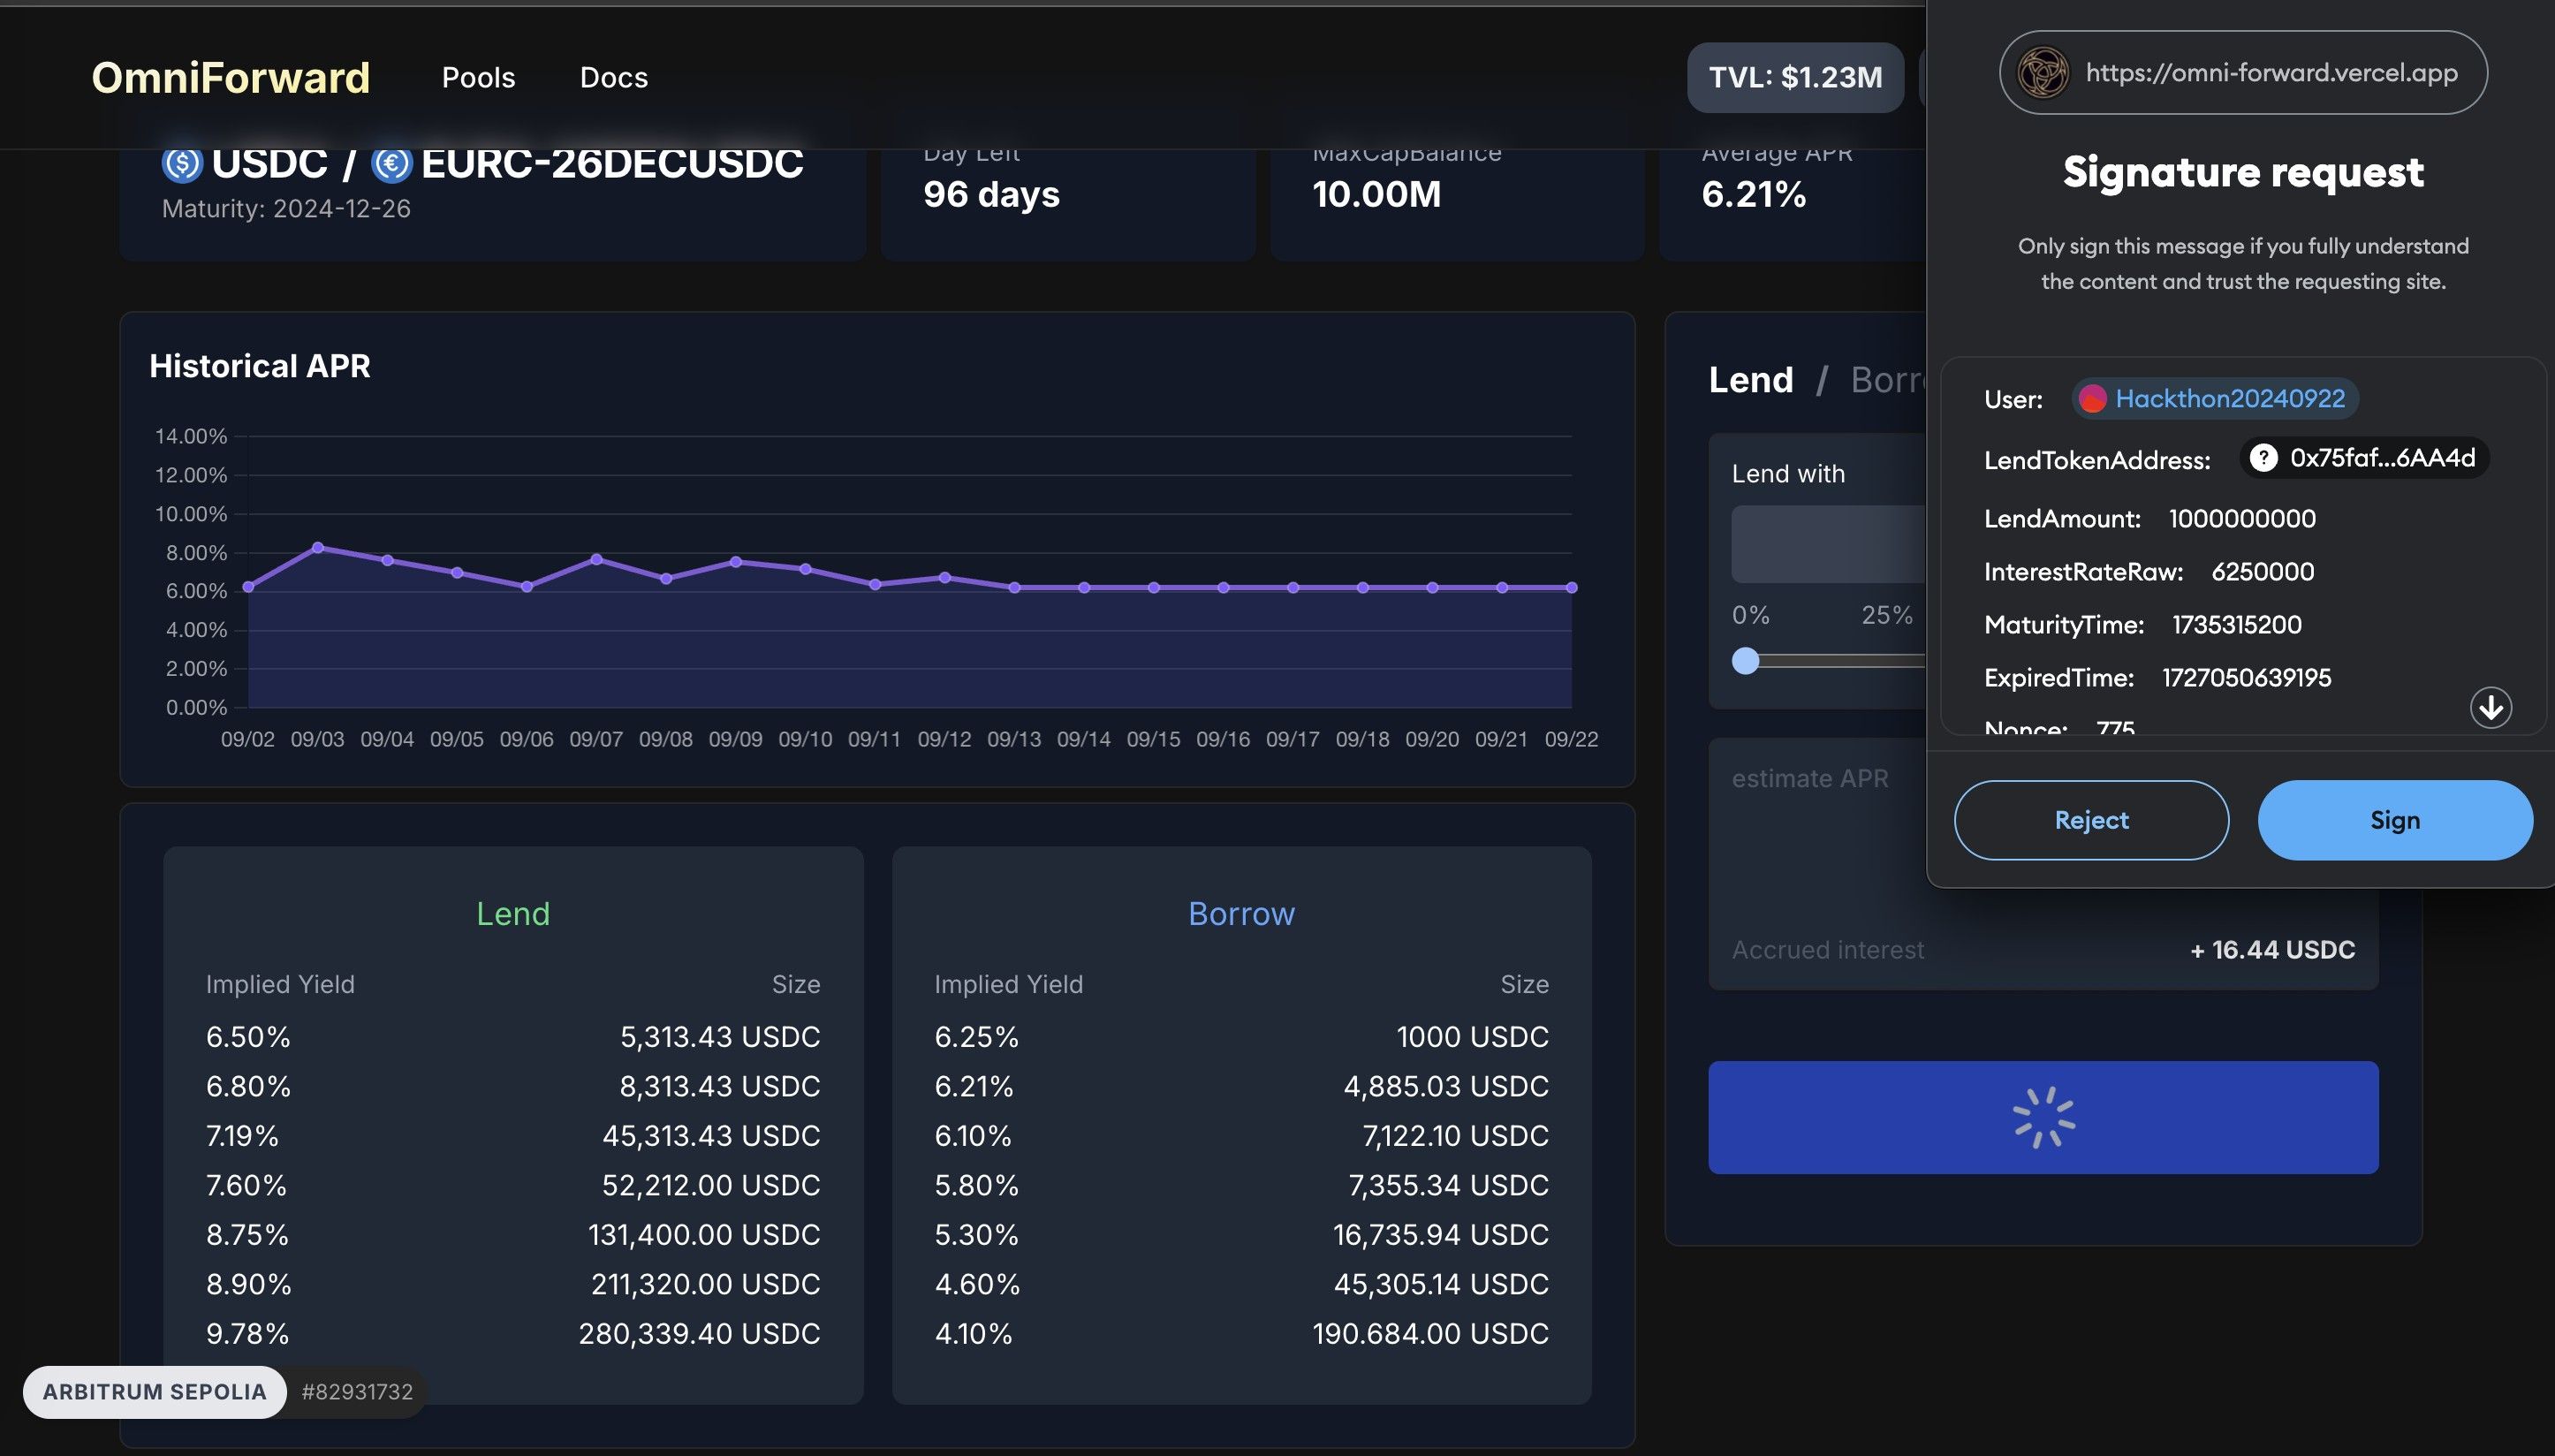
Task: Click the 0x75faf...6AA4d token address
Action: coord(2382,458)
